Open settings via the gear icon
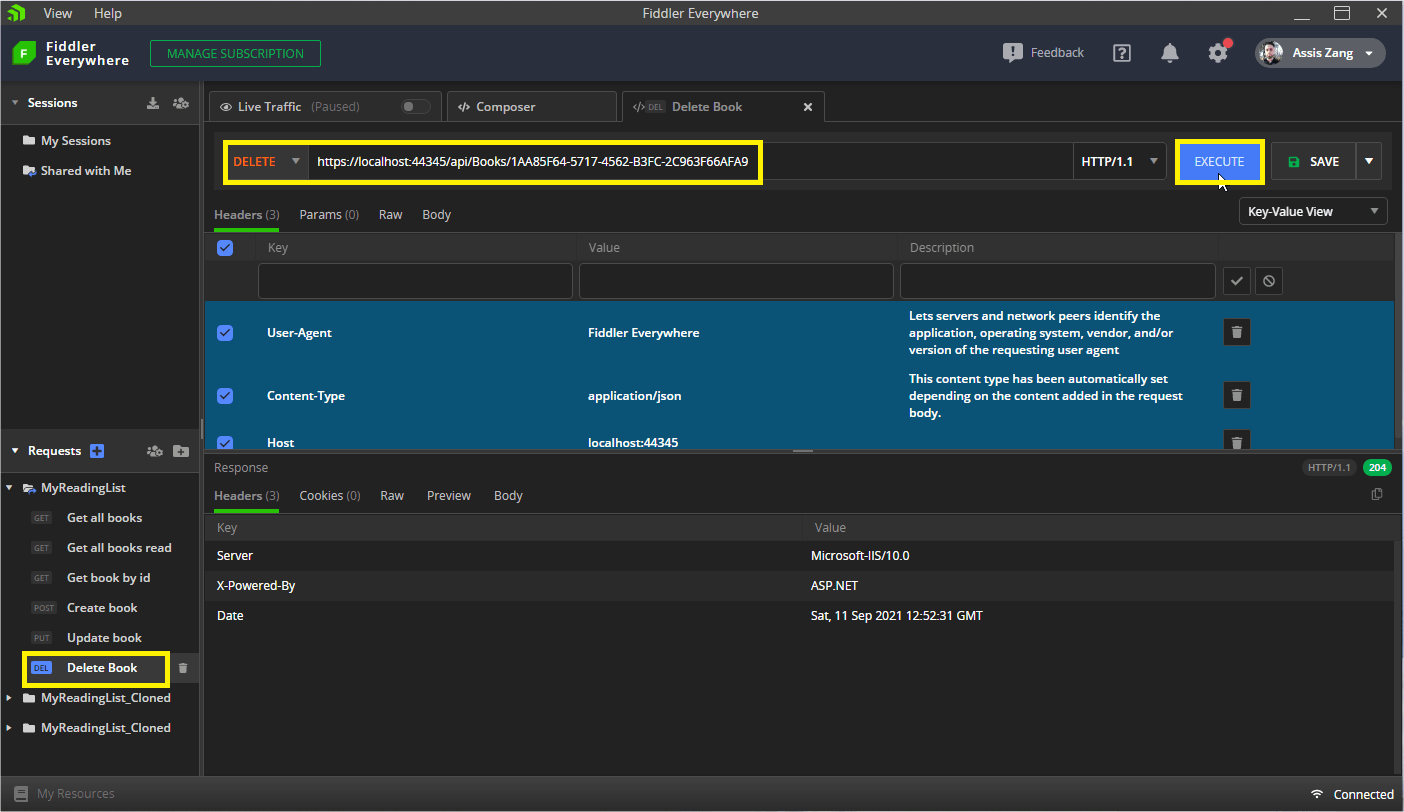This screenshot has height=812, width=1404. pyautogui.click(x=1217, y=53)
